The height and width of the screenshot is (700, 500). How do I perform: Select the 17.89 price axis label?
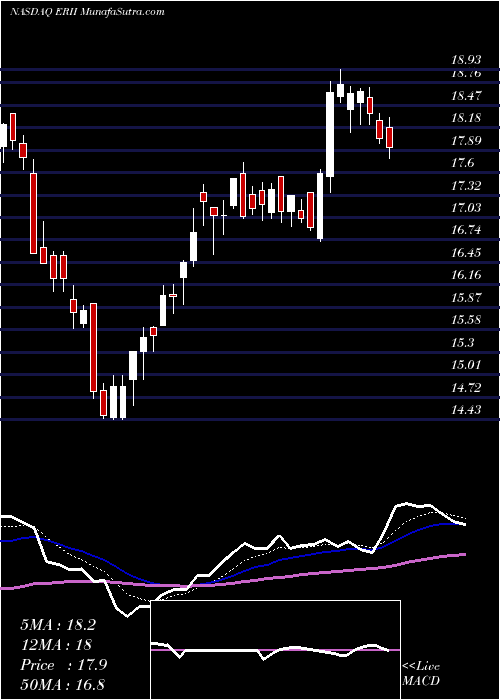(466, 141)
